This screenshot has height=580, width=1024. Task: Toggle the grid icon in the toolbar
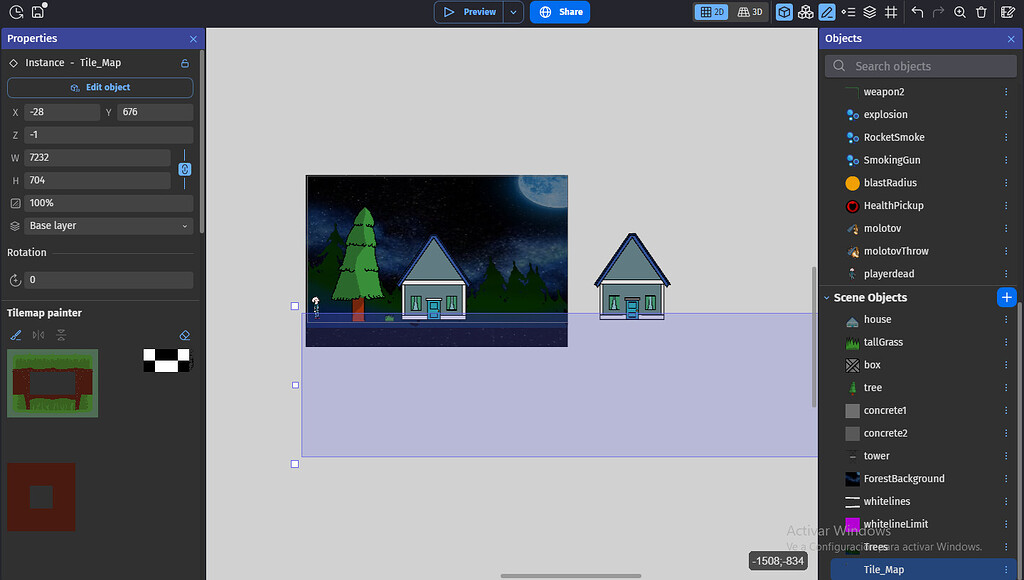(891, 12)
